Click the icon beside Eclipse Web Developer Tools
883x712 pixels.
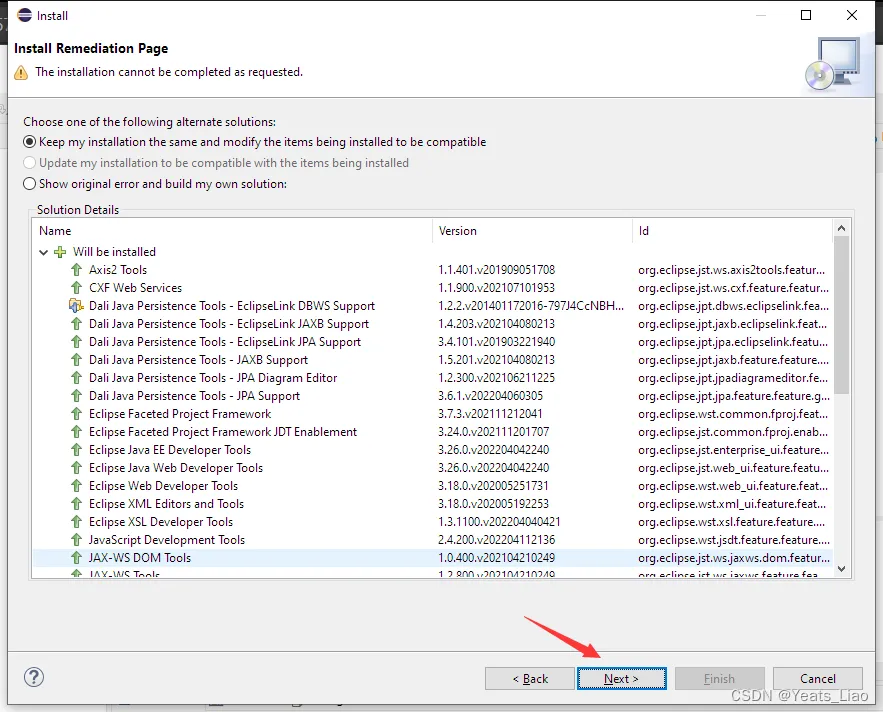(x=76, y=486)
